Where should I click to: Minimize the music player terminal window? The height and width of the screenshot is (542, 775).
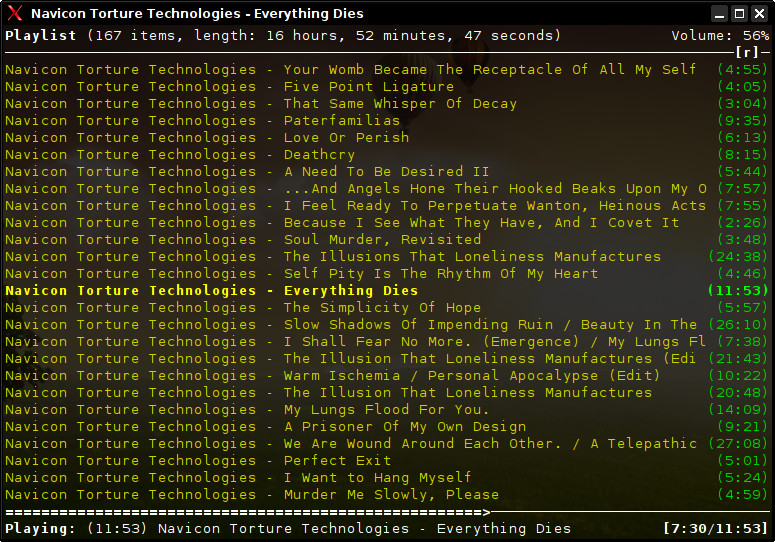pyautogui.click(x=719, y=14)
